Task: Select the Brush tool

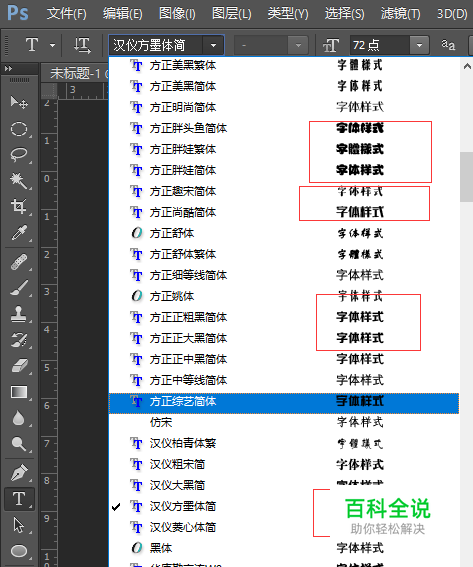Action: (x=19, y=289)
